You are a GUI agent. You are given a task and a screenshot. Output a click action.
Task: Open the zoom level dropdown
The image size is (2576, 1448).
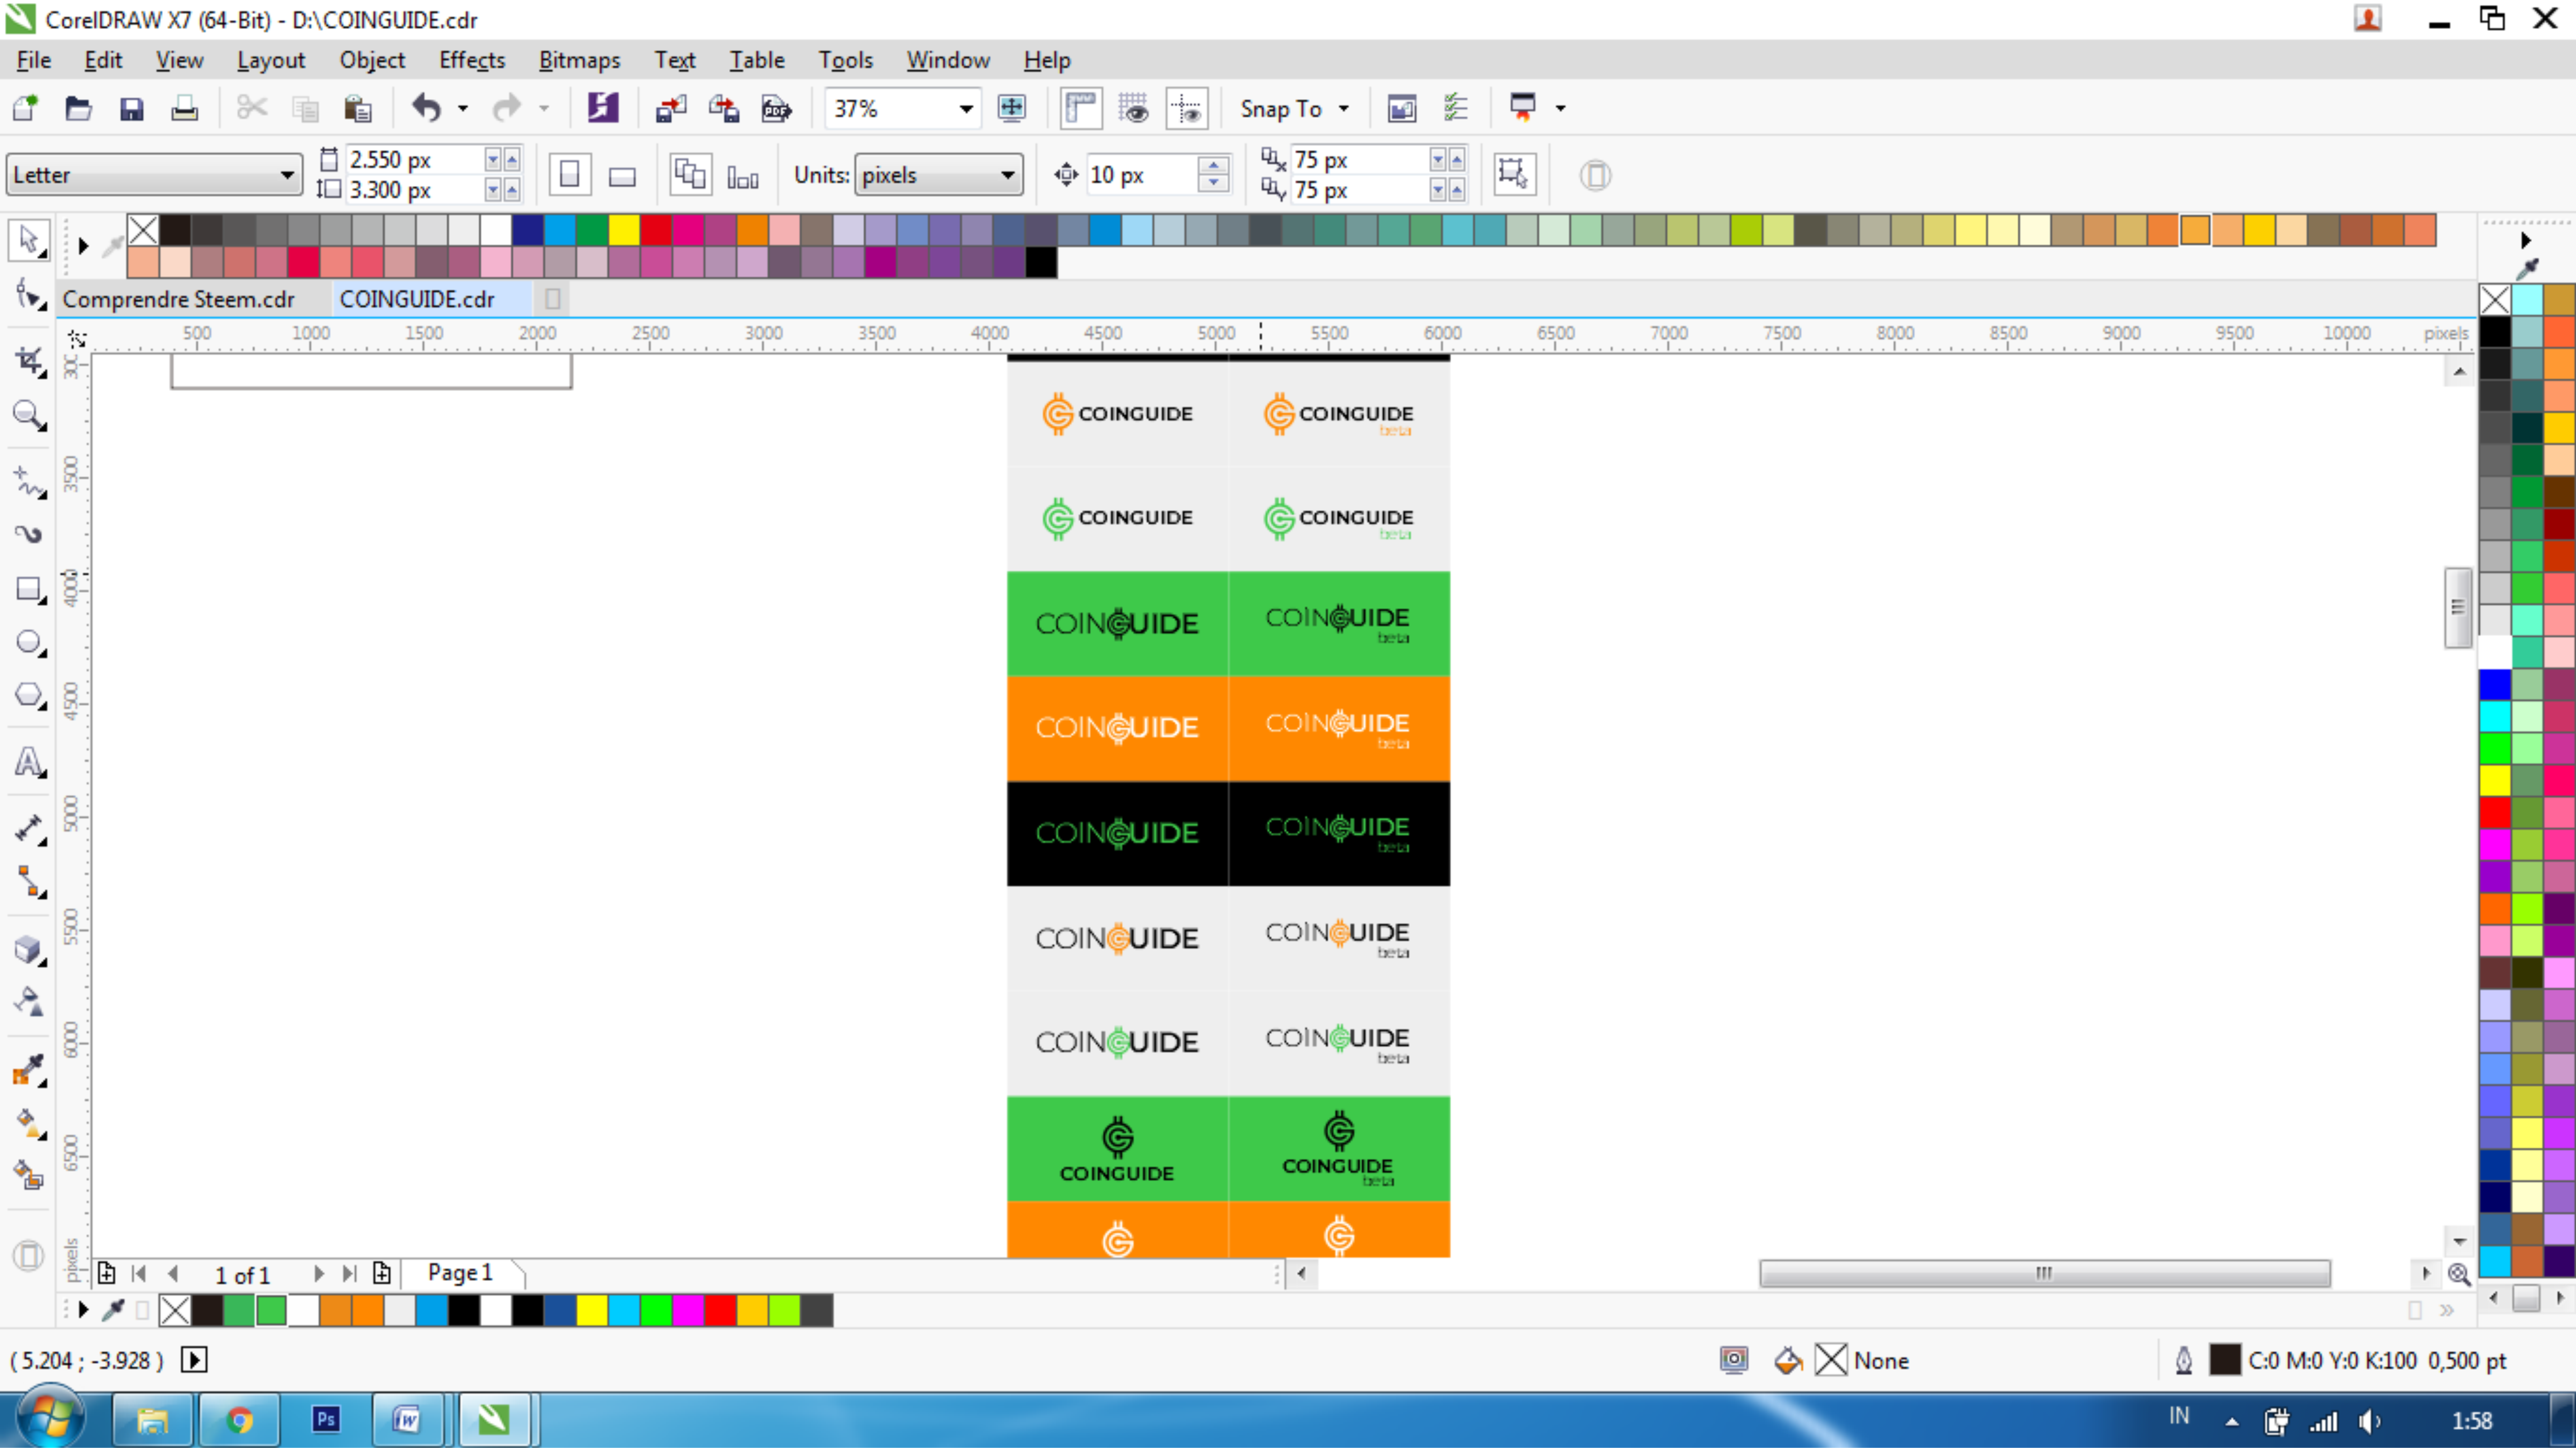965,108
